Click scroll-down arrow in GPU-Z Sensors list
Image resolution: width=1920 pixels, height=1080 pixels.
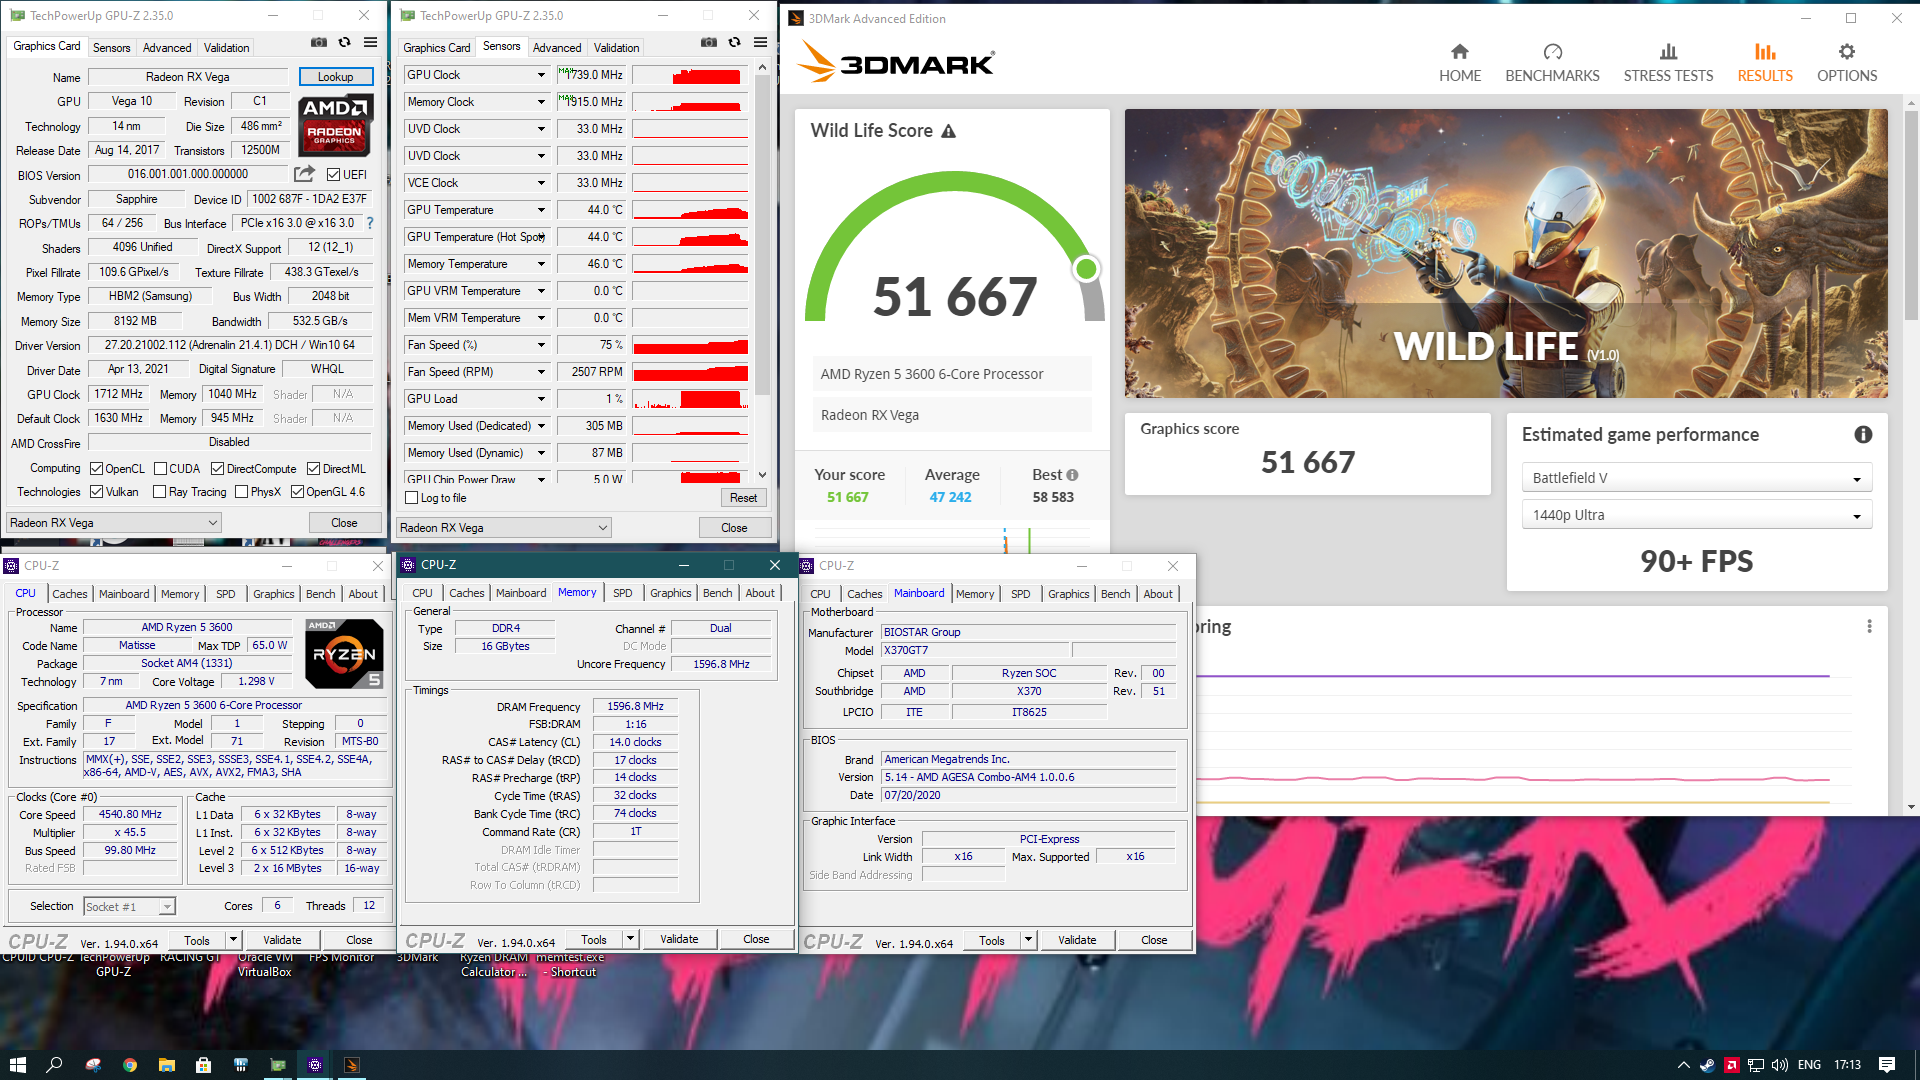coord(762,475)
